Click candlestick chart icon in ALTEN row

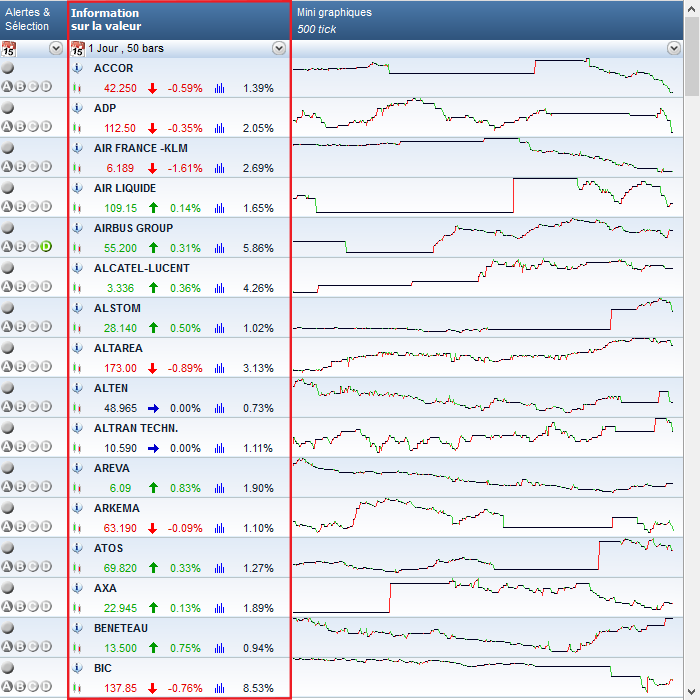(x=77, y=408)
